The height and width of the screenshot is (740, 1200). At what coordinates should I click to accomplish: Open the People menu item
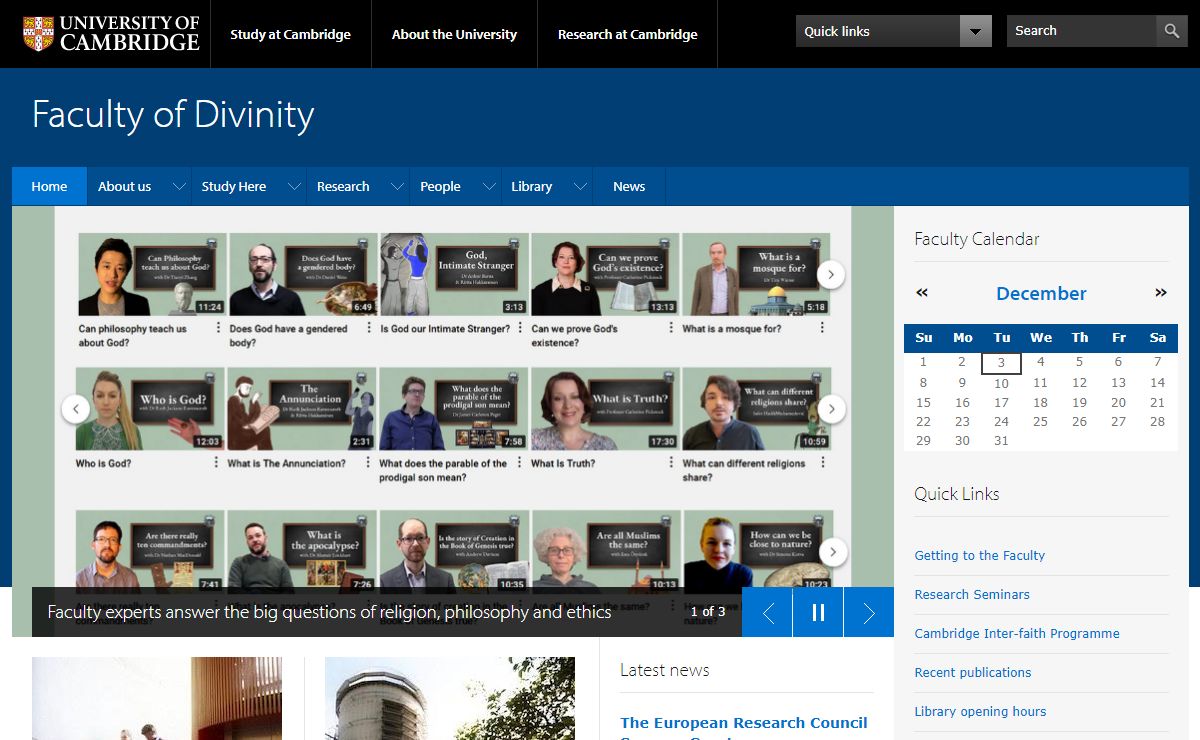coord(440,186)
